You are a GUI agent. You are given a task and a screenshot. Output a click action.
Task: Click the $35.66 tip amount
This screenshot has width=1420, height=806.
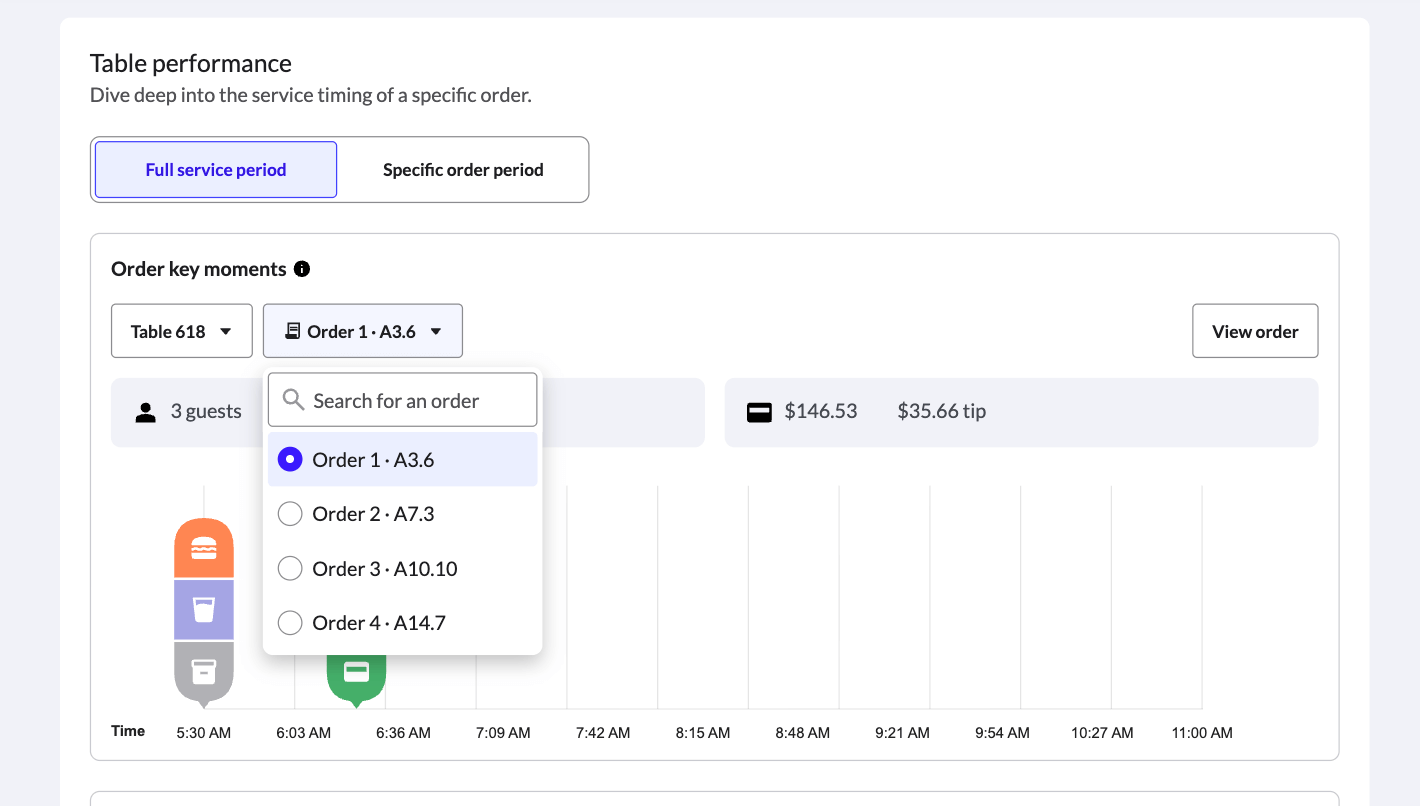[x=941, y=411]
